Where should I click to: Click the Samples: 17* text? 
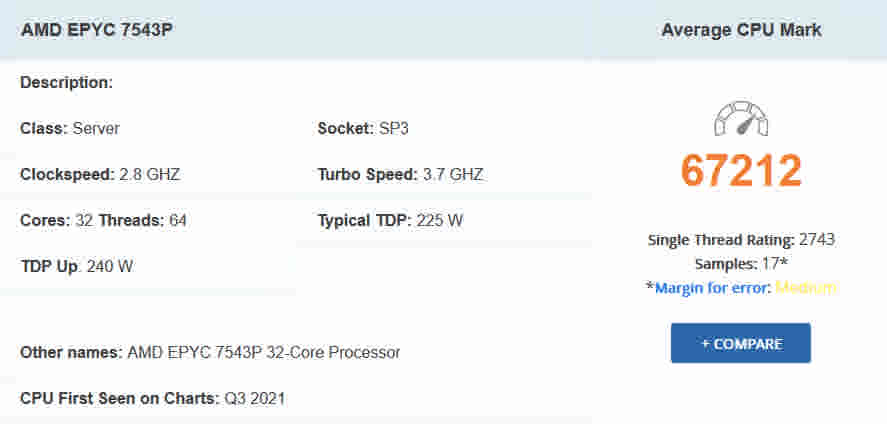click(741, 264)
